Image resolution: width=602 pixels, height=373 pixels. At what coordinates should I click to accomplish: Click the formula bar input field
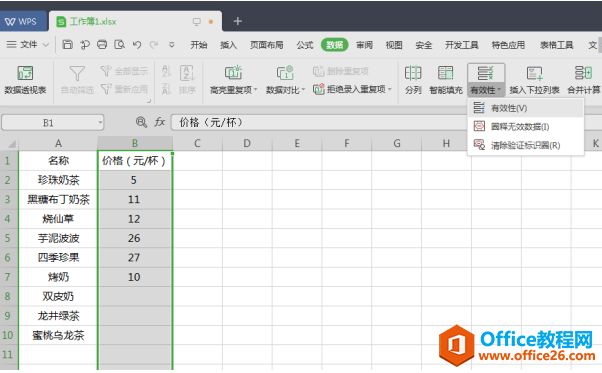tap(319, 122)
